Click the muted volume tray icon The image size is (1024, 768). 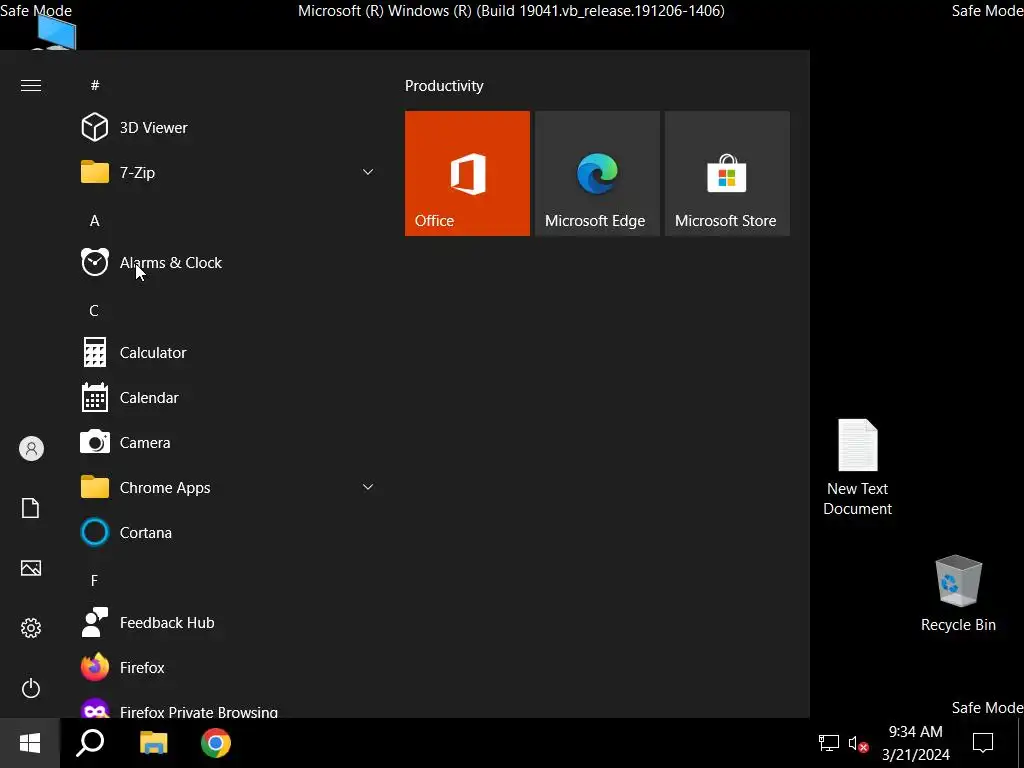(858, 743)
